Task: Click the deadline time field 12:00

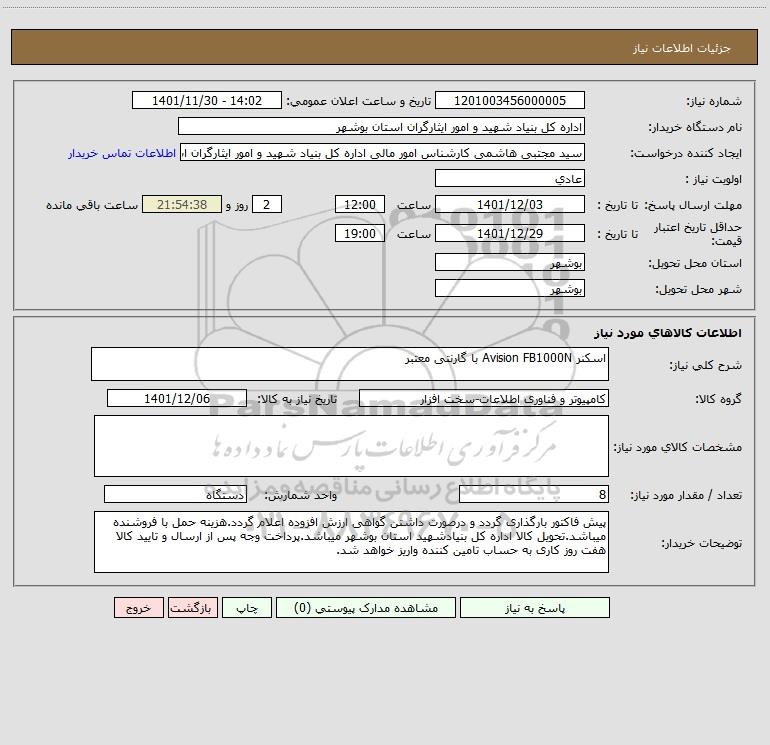Action: pos(359,204)
